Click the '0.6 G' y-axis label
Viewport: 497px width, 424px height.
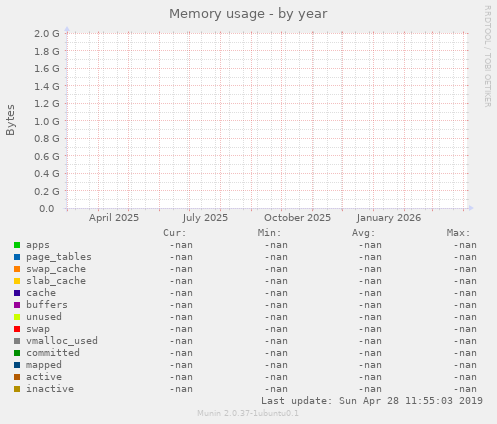coord(47,156)
